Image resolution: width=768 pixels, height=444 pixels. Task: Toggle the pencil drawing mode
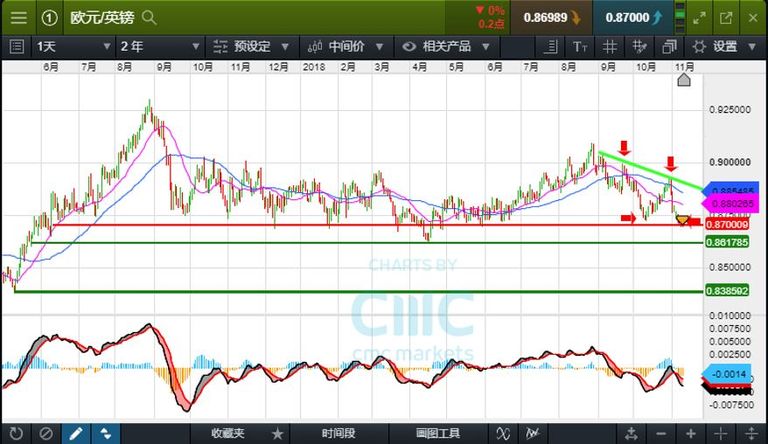(76, 433)
